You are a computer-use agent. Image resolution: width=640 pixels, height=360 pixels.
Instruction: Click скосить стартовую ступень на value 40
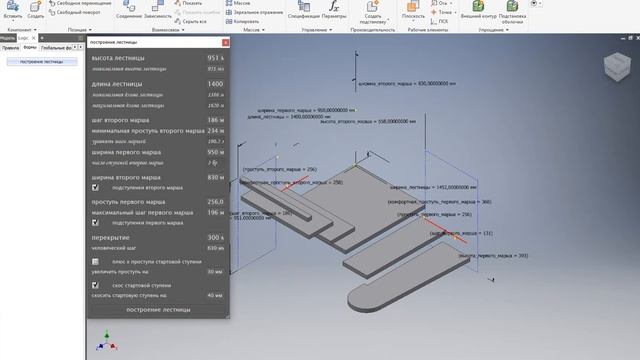coord(215,295)
